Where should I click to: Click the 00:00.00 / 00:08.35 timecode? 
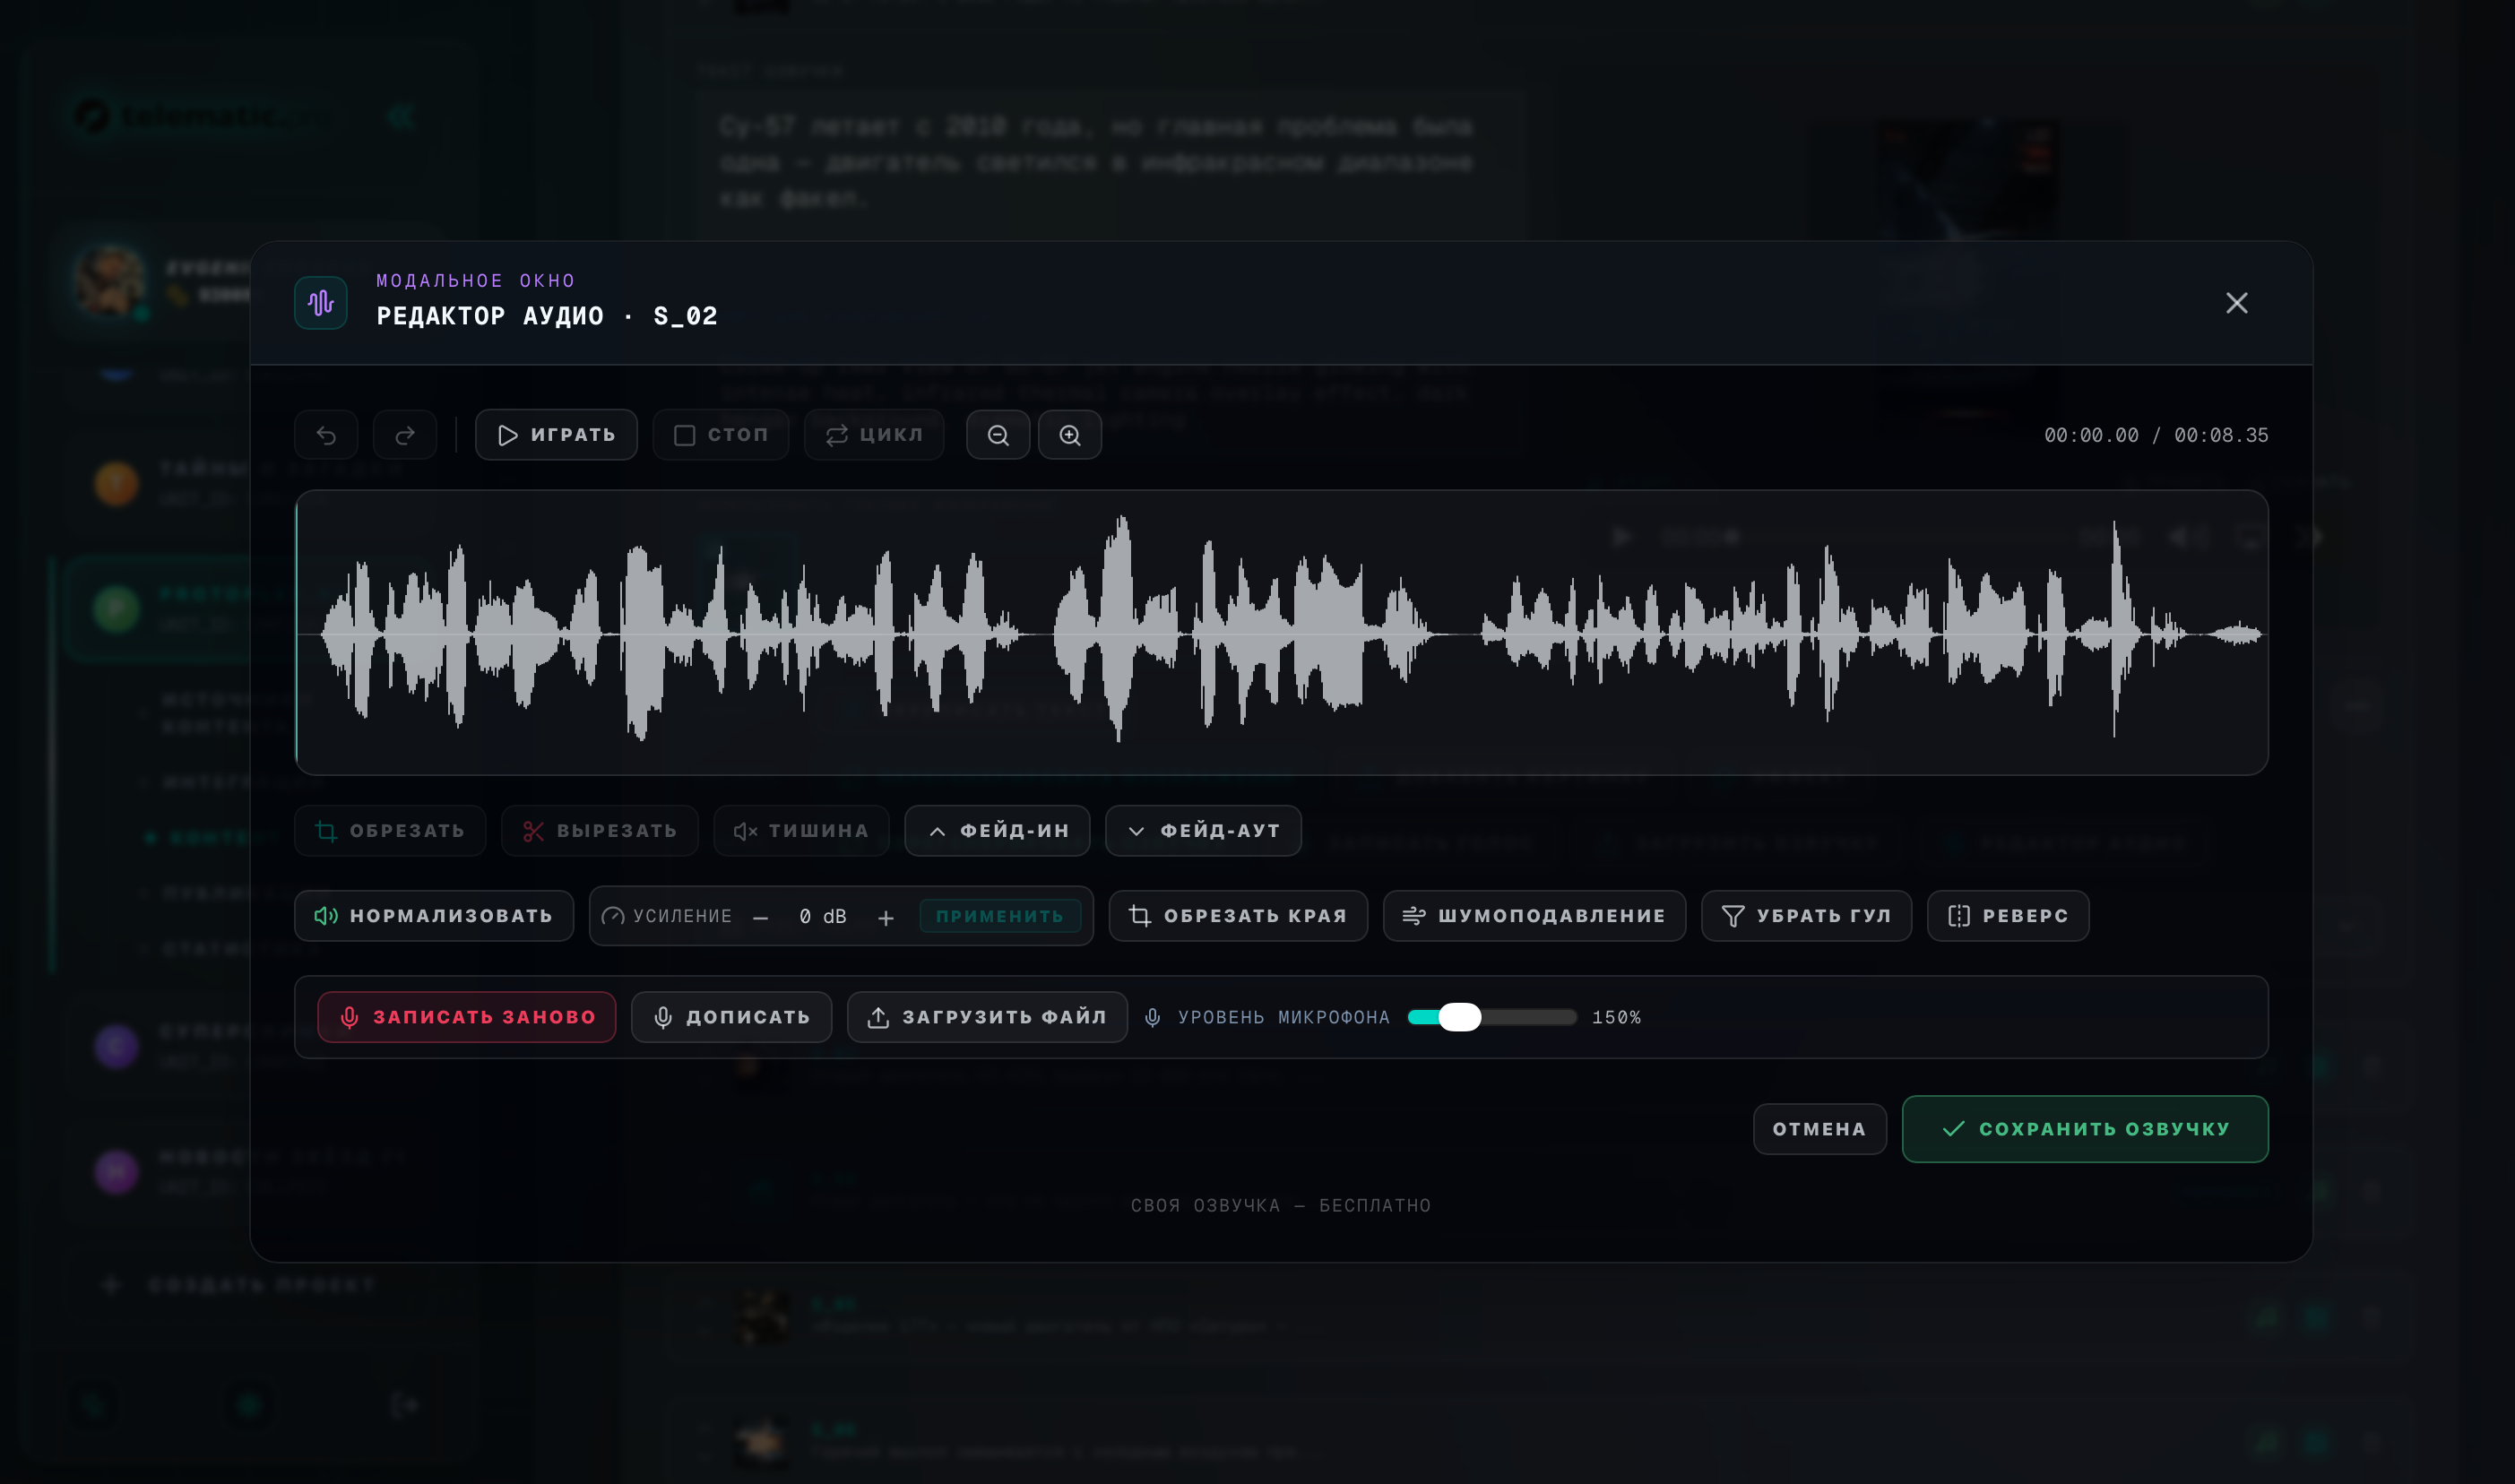coord(2156,435)
